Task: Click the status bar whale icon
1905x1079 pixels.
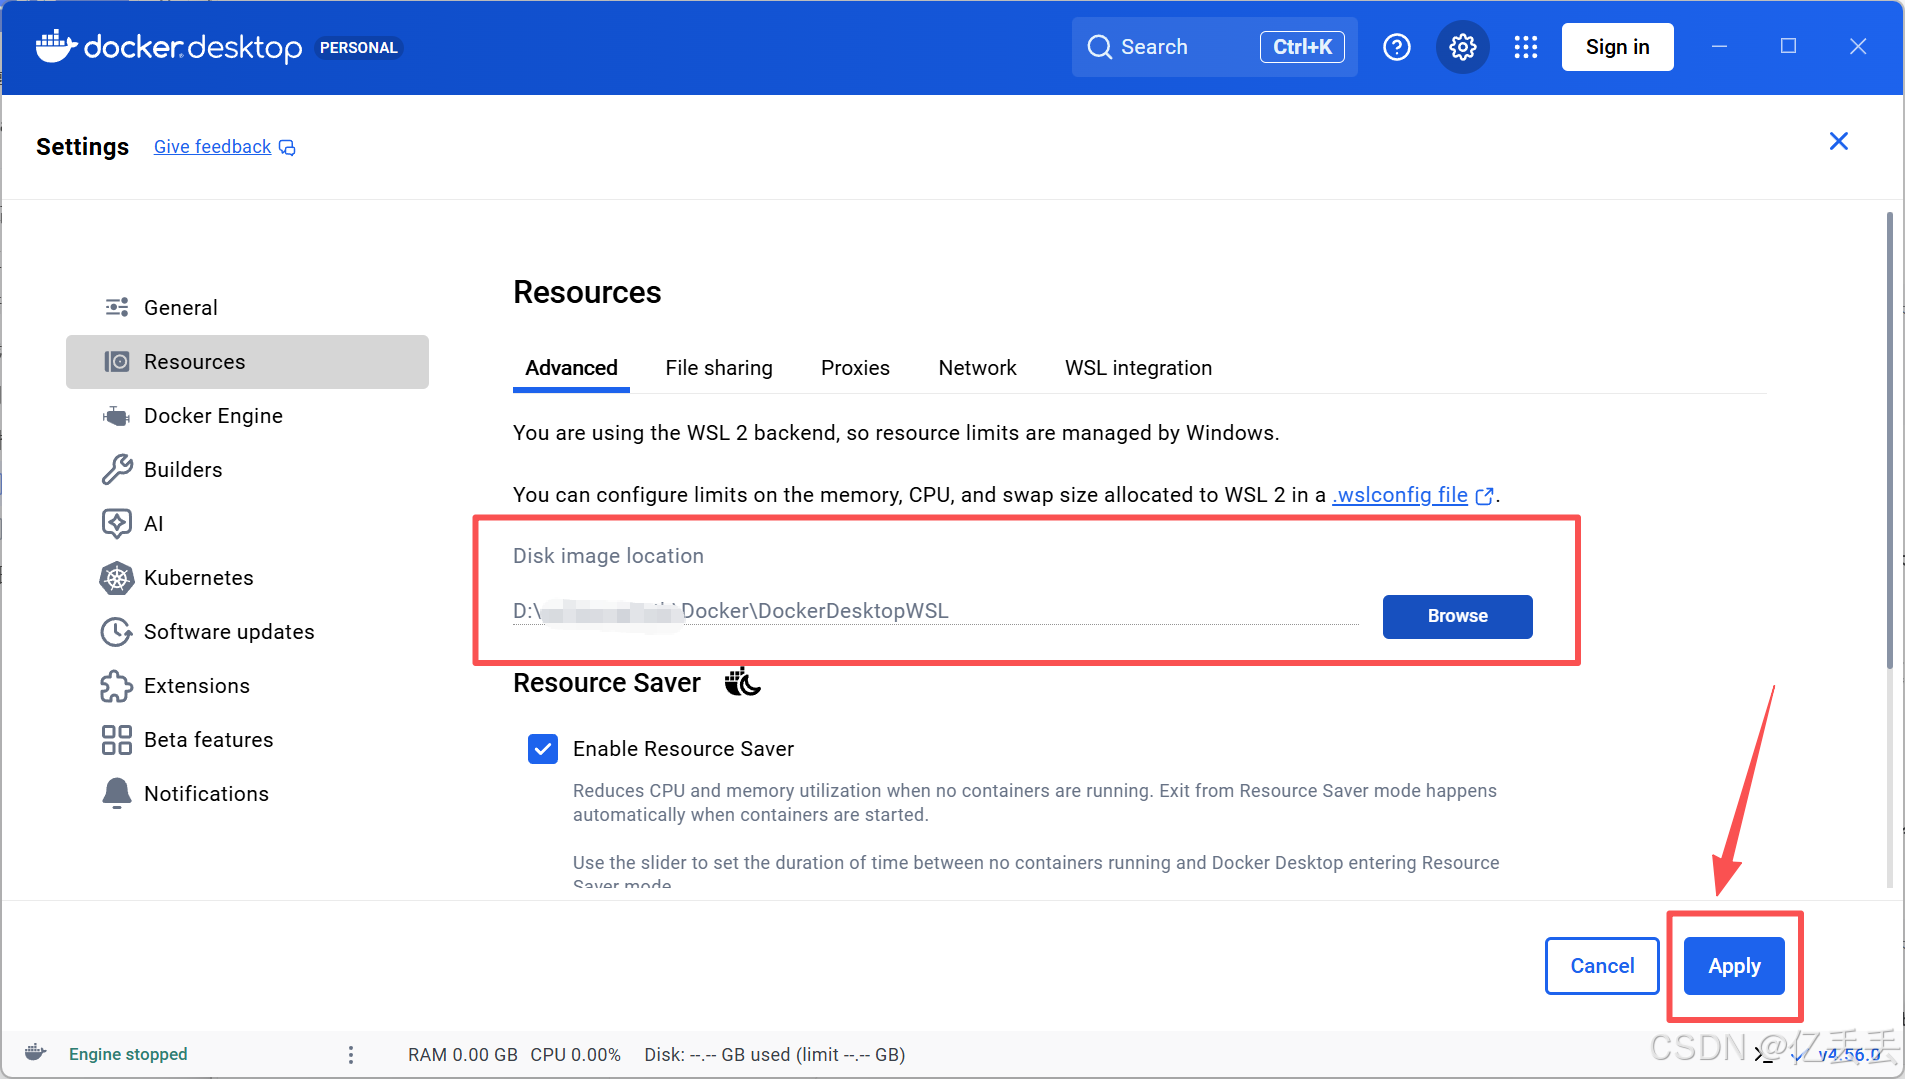Action: (35, 1052)
